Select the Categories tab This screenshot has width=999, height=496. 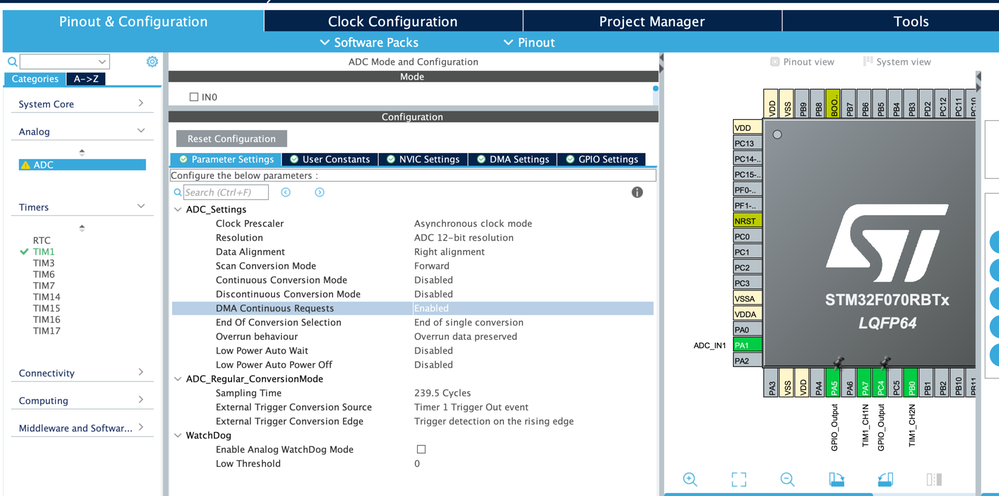34,79
